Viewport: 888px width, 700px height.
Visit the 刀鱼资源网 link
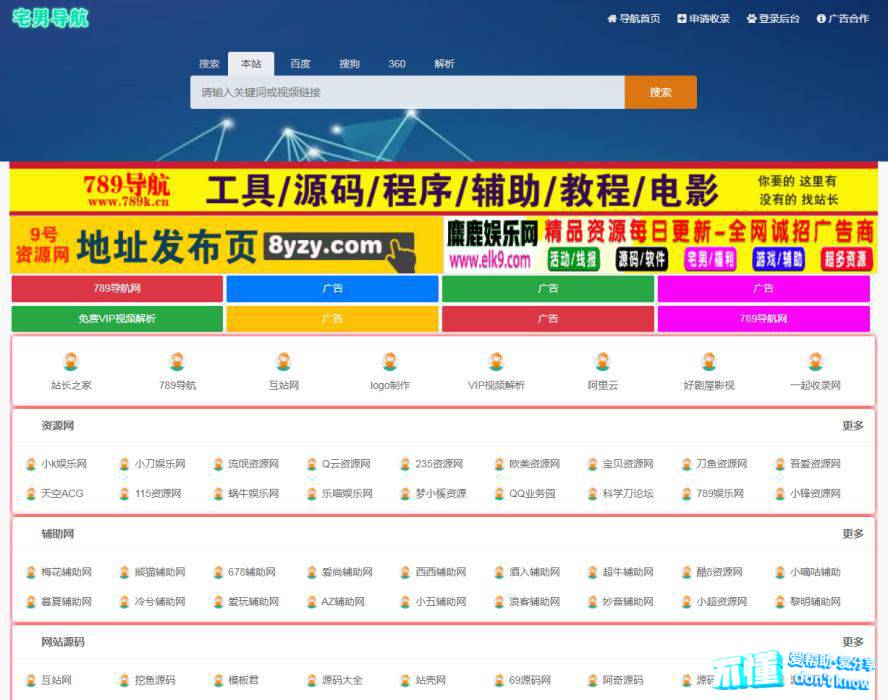pos(722,464)
